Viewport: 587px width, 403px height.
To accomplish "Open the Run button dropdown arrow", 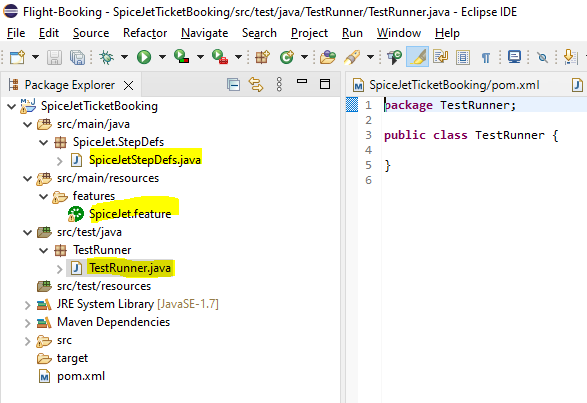I will [x=162, y=57].
